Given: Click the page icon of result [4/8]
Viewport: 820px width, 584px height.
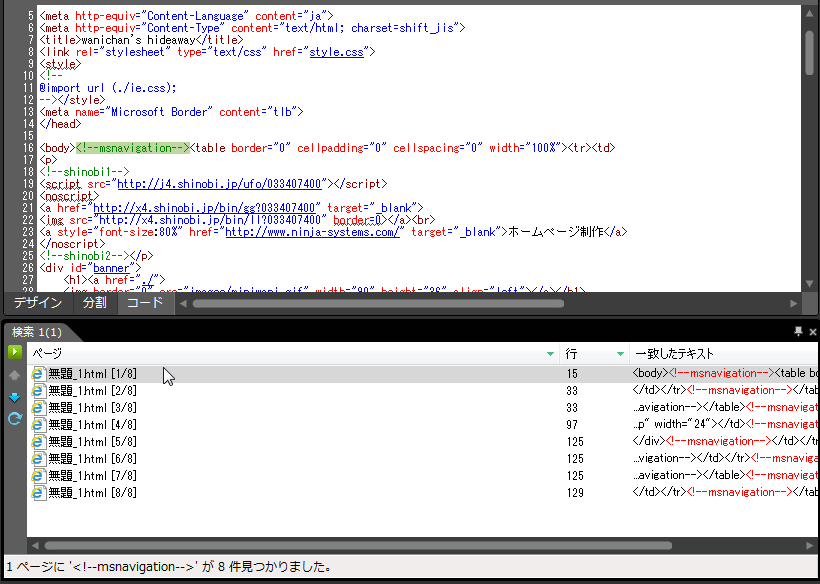Looking at the screenshot, I should click(38, 425).
